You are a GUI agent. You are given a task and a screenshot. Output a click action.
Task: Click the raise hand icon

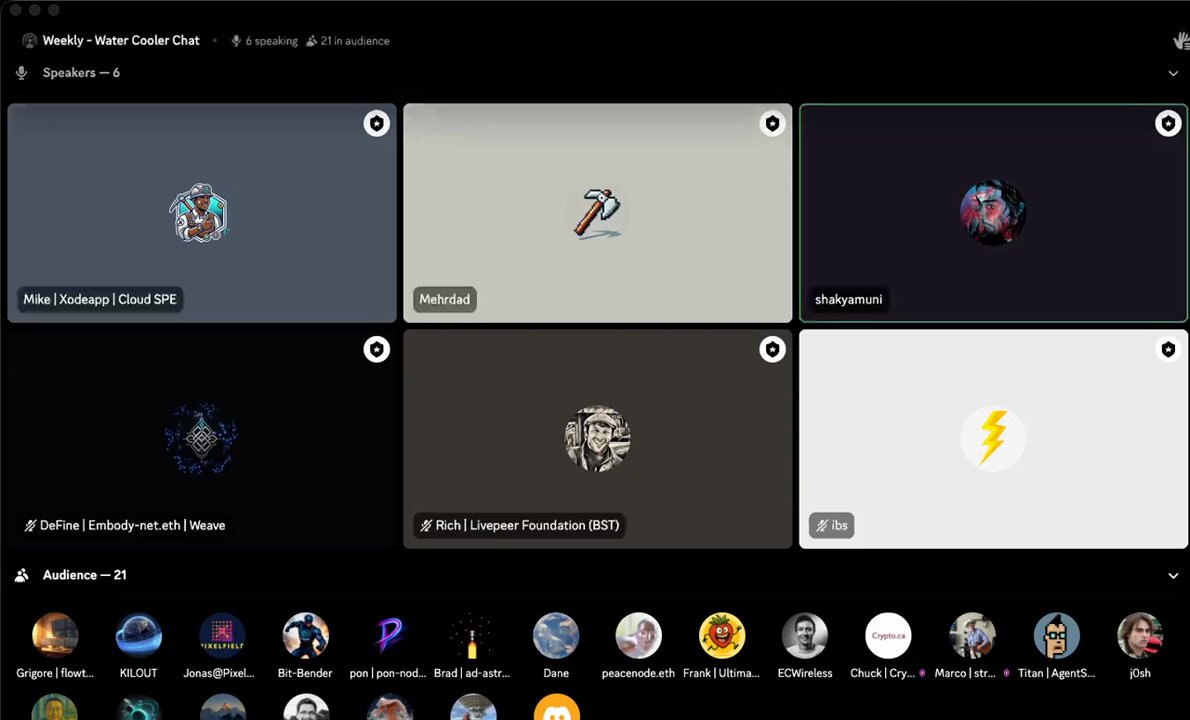(x=1181, y=41)
